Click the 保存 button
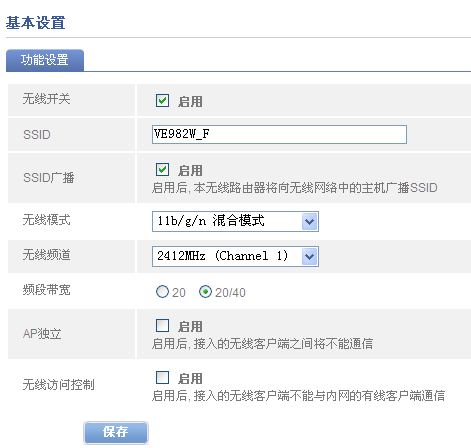 (x=116, y=432)
